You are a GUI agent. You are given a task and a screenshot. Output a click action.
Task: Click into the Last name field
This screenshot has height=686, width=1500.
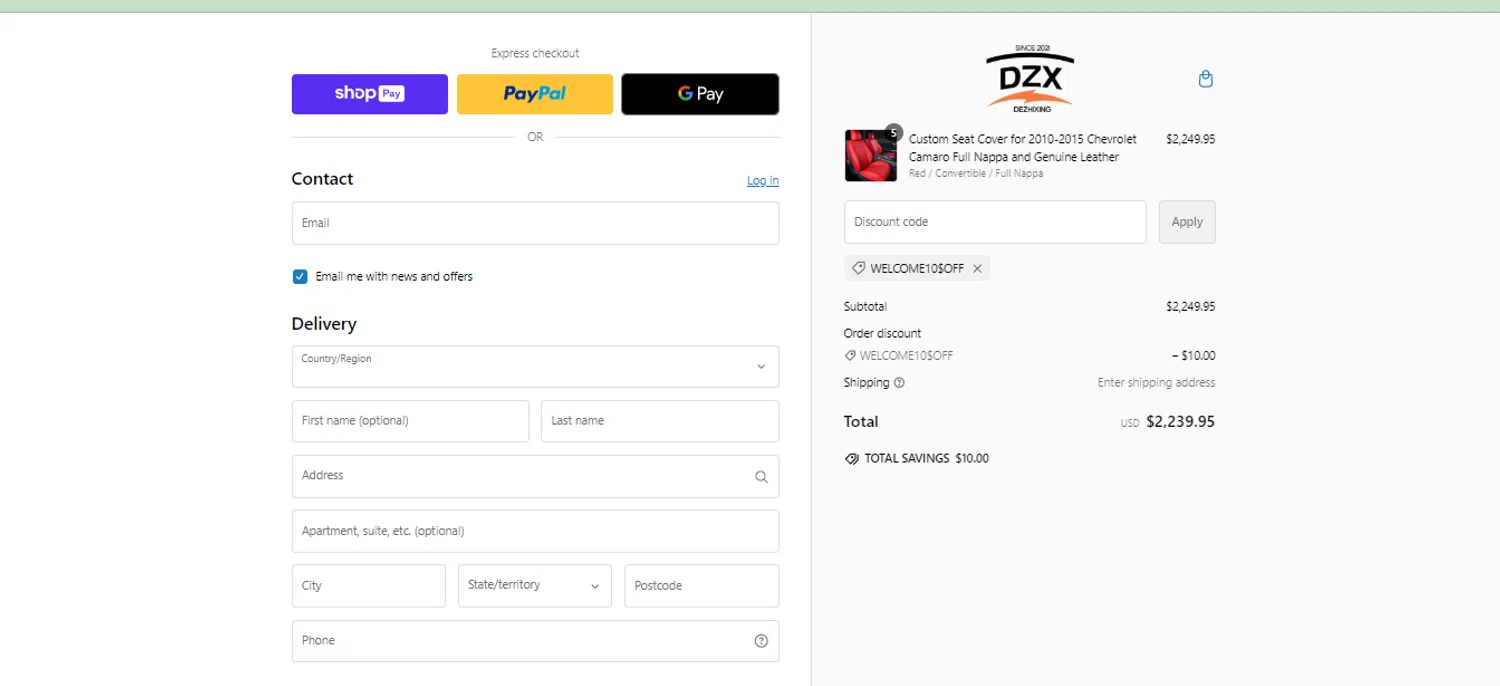coord(660,421)
